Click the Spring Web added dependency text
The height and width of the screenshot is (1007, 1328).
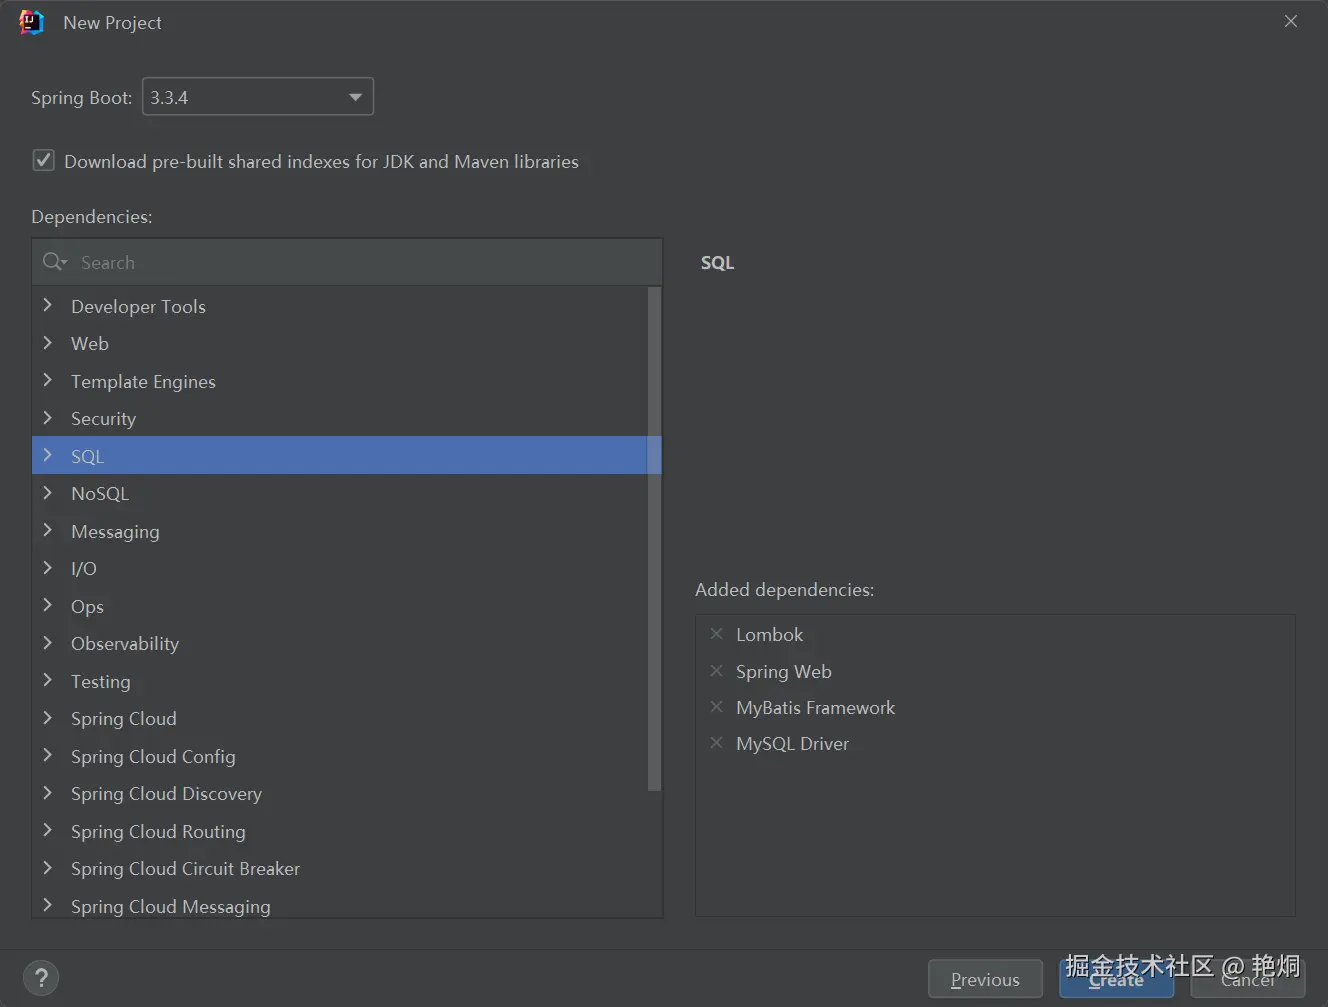(784, 671)
